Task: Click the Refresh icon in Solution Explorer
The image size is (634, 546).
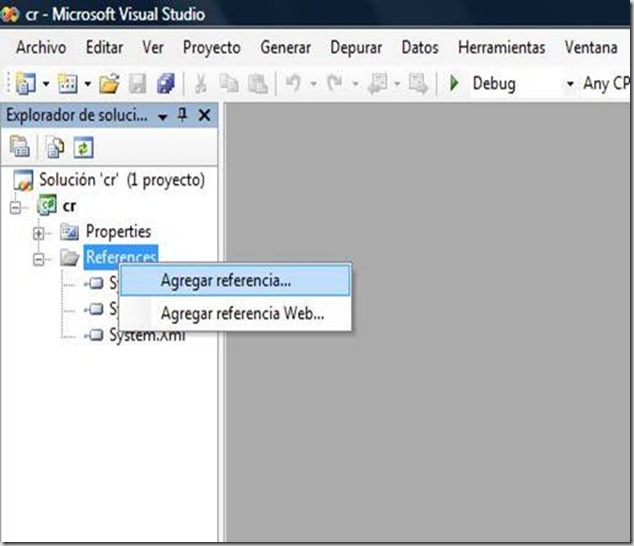Action: [x=84, y=147]
